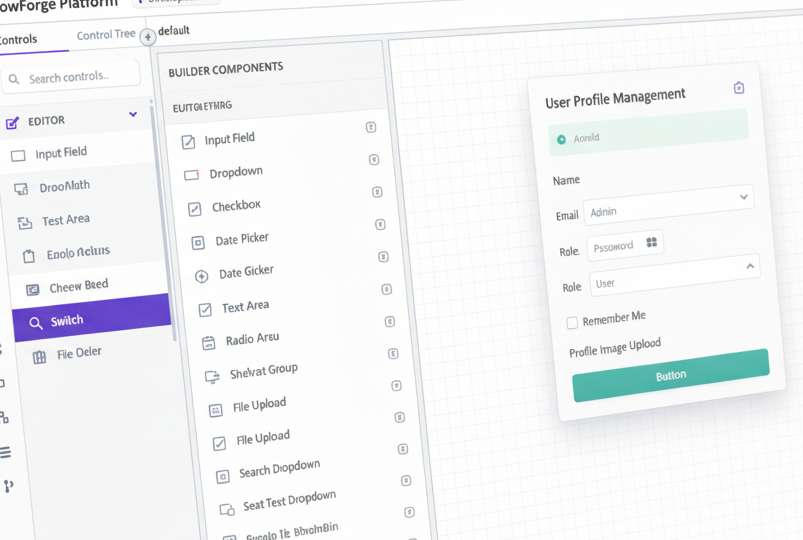Screen dimensions: 803x540
Task: Click the green Aoreld status banner
Action: [648, 132]
